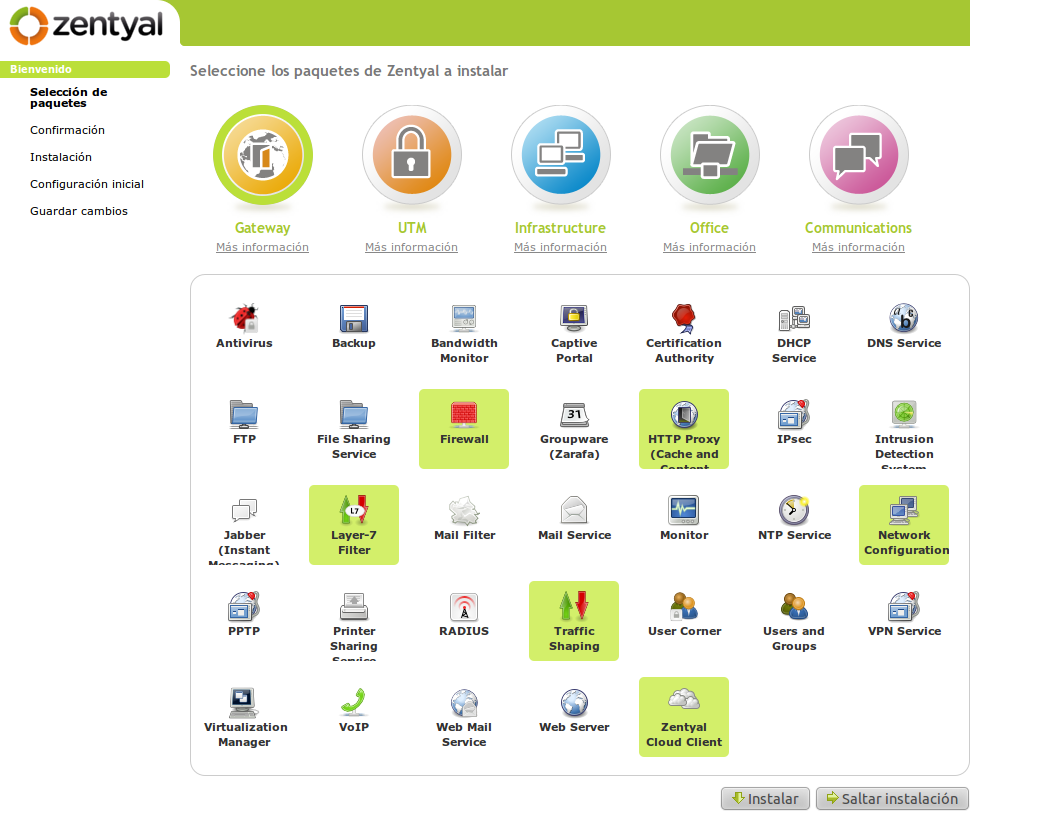Select the Monitor package
This screenshot has height=836, width=1046.
684,524
